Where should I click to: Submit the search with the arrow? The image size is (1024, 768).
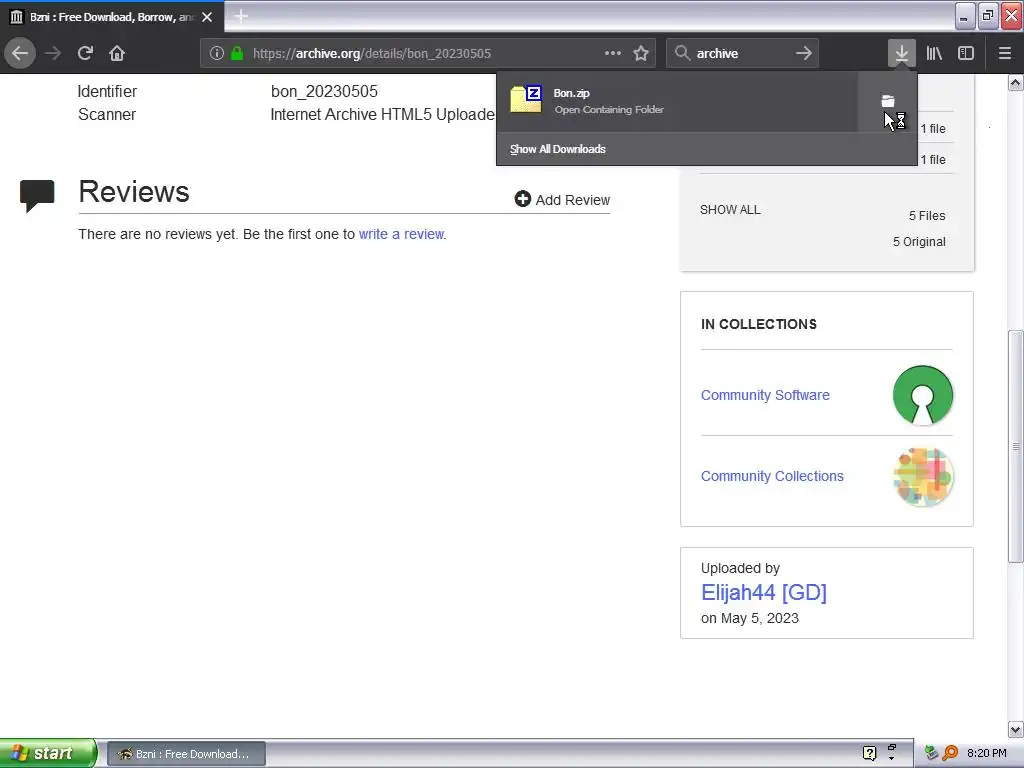804,53
